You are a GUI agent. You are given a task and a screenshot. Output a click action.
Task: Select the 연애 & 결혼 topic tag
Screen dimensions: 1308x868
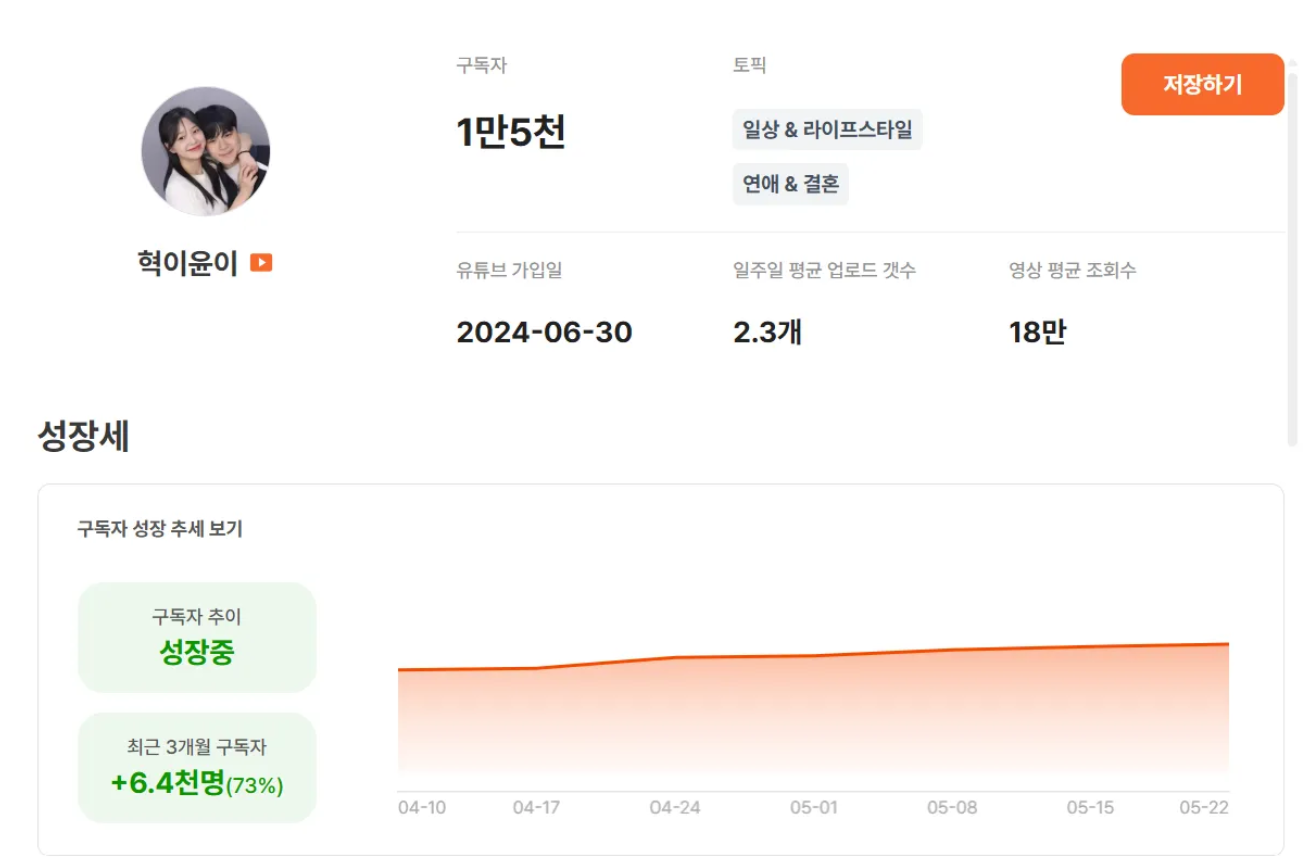pyautogui.click(x=790, y=184)
